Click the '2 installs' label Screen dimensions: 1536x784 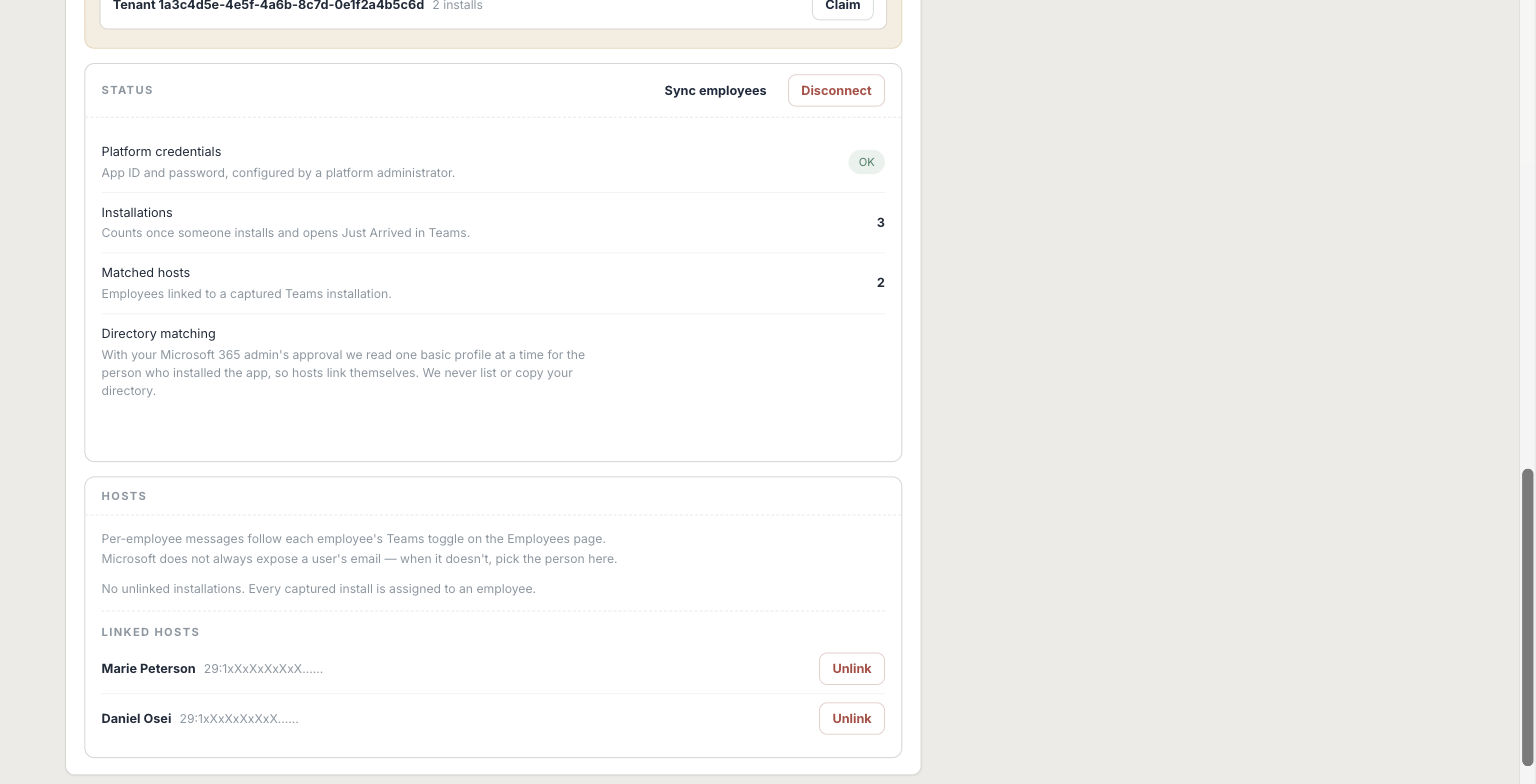point(457,6)
